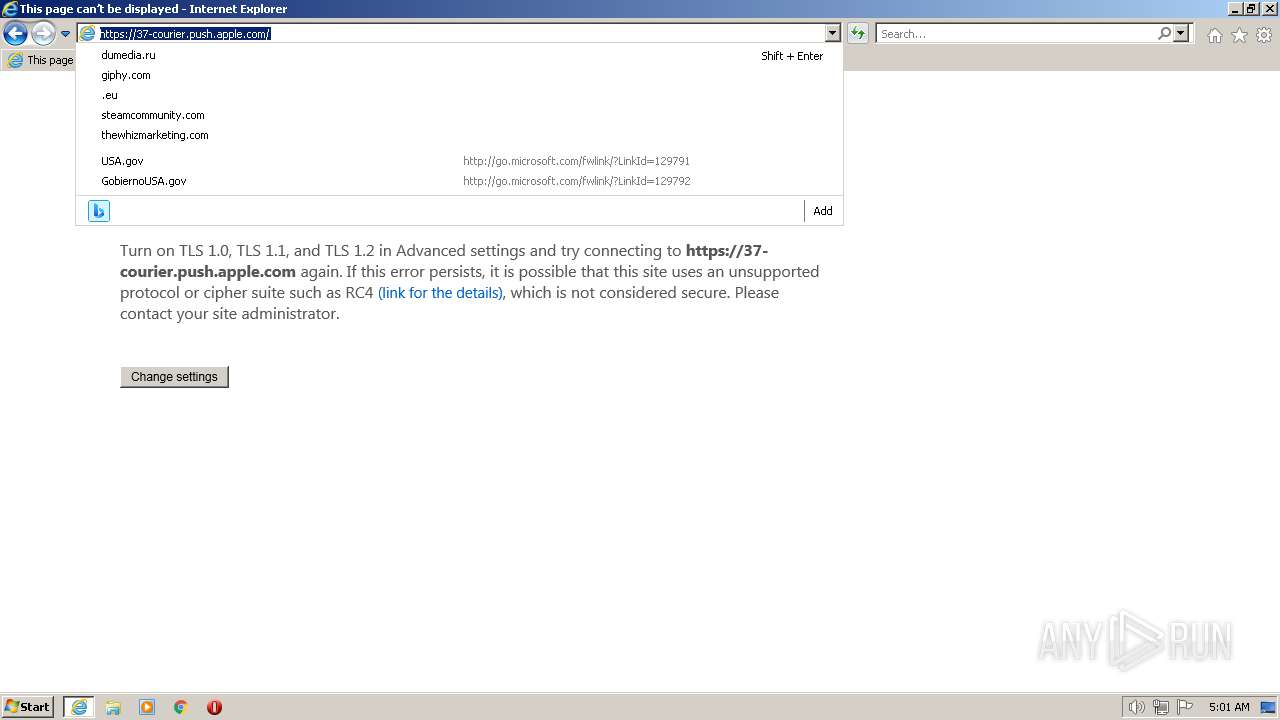Click the magnifier search icon
This screenshot has width=1280, height=720.
pos(1164,33)
